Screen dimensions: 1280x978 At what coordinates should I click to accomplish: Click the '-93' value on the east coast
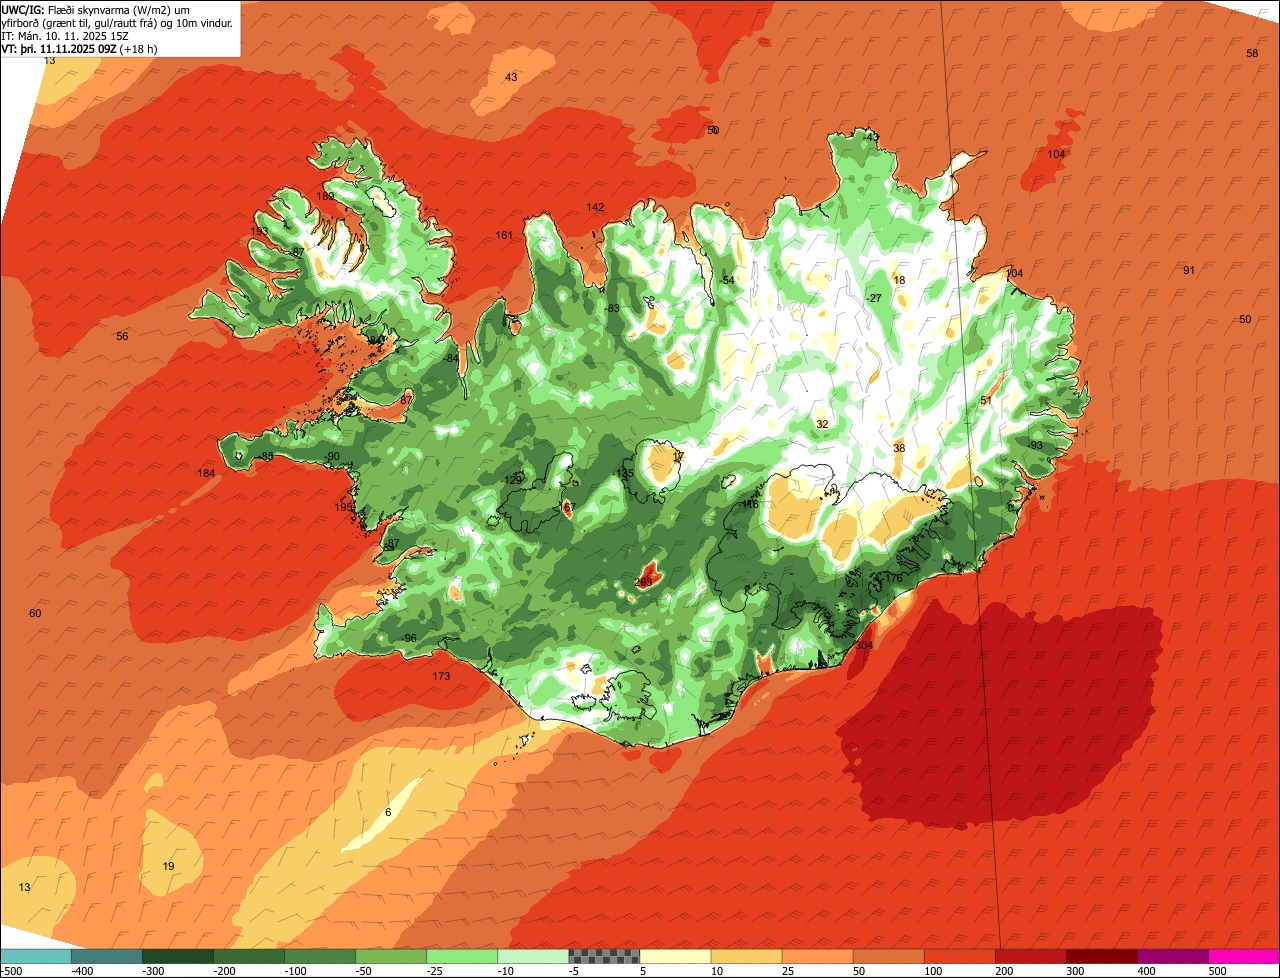click(1035, 445)
